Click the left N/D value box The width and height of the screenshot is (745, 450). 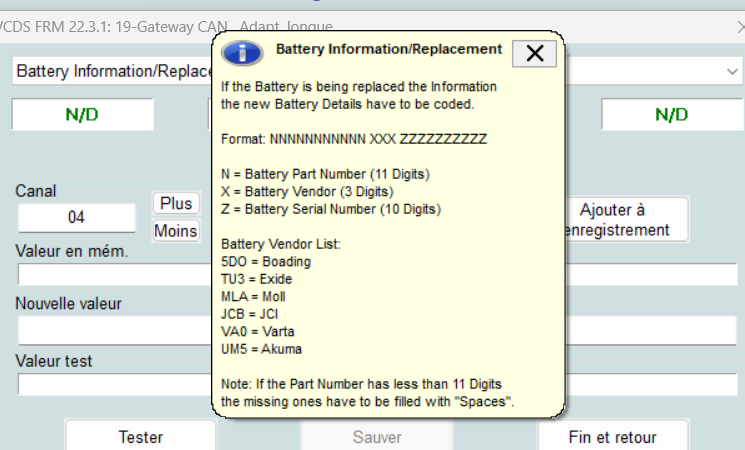[82, 115]
